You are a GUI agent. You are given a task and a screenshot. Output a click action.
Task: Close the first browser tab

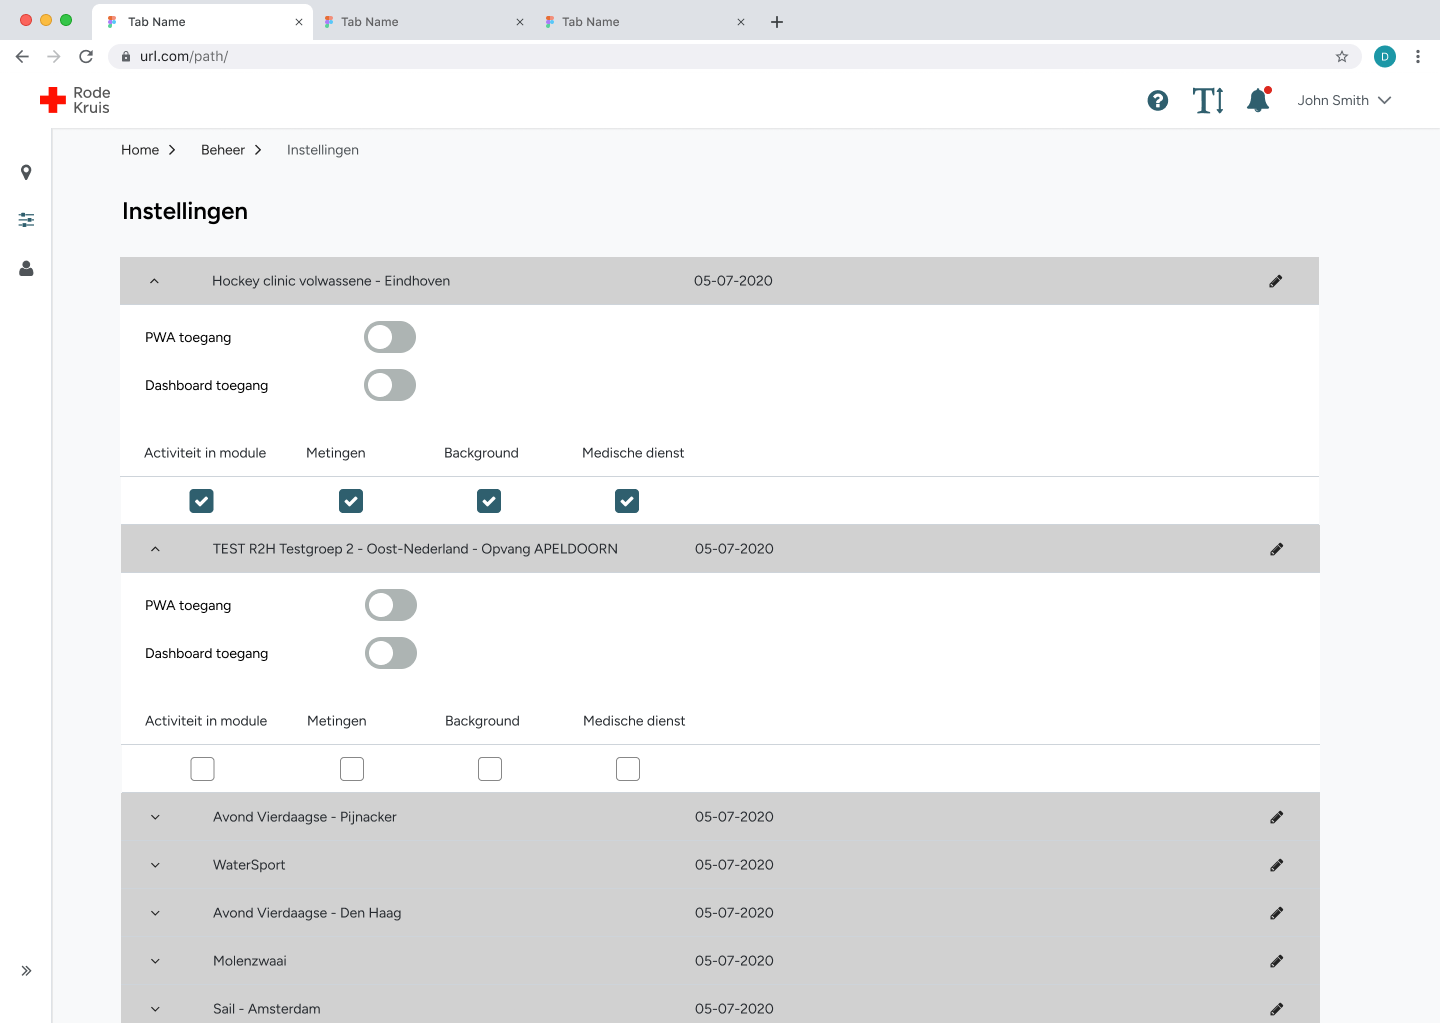click(x=299, y=22)
